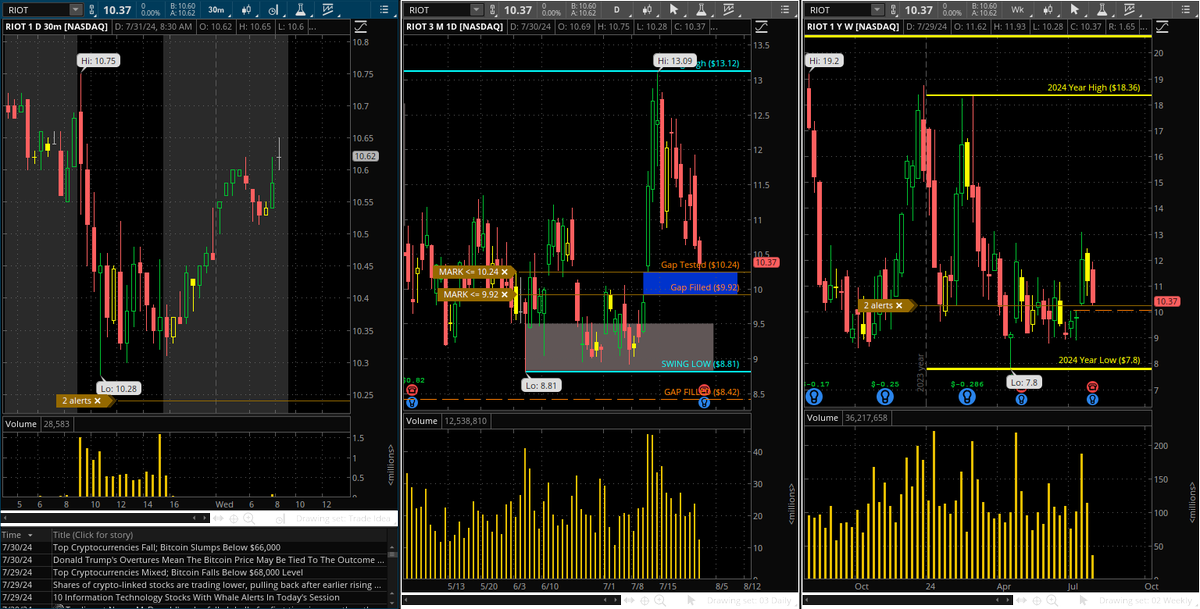Image resolution: width=1200 pixels, height=609 pixels.
Task: Open symbol dropdown arrow in left 30m chart
Action: [x=76, y=10]
